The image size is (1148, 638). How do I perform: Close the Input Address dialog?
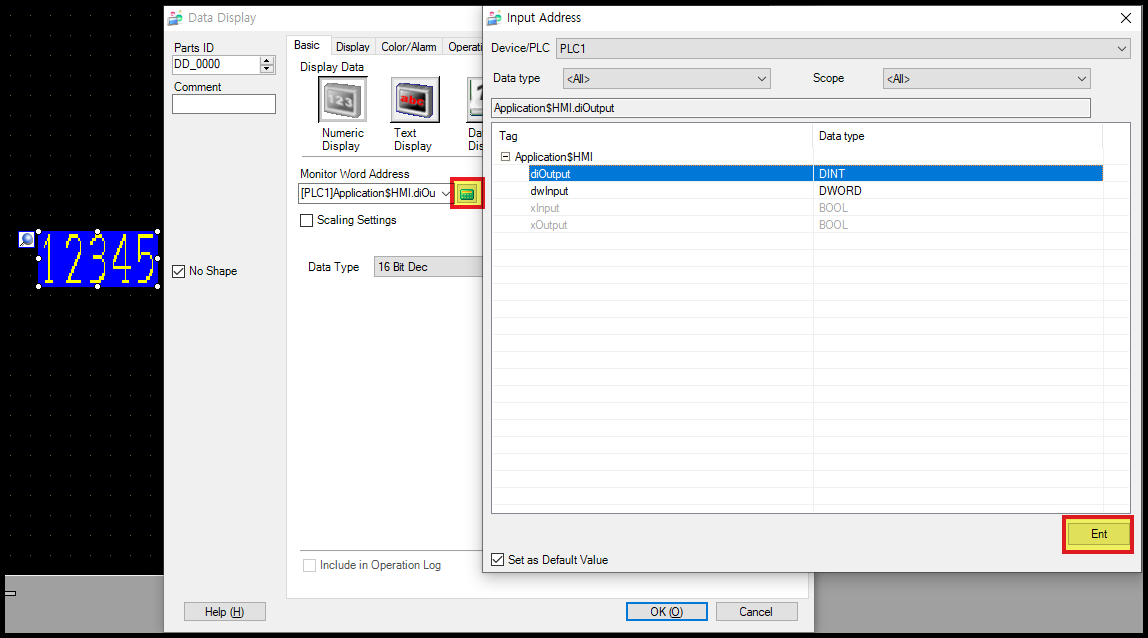[x=1125, y=18]
